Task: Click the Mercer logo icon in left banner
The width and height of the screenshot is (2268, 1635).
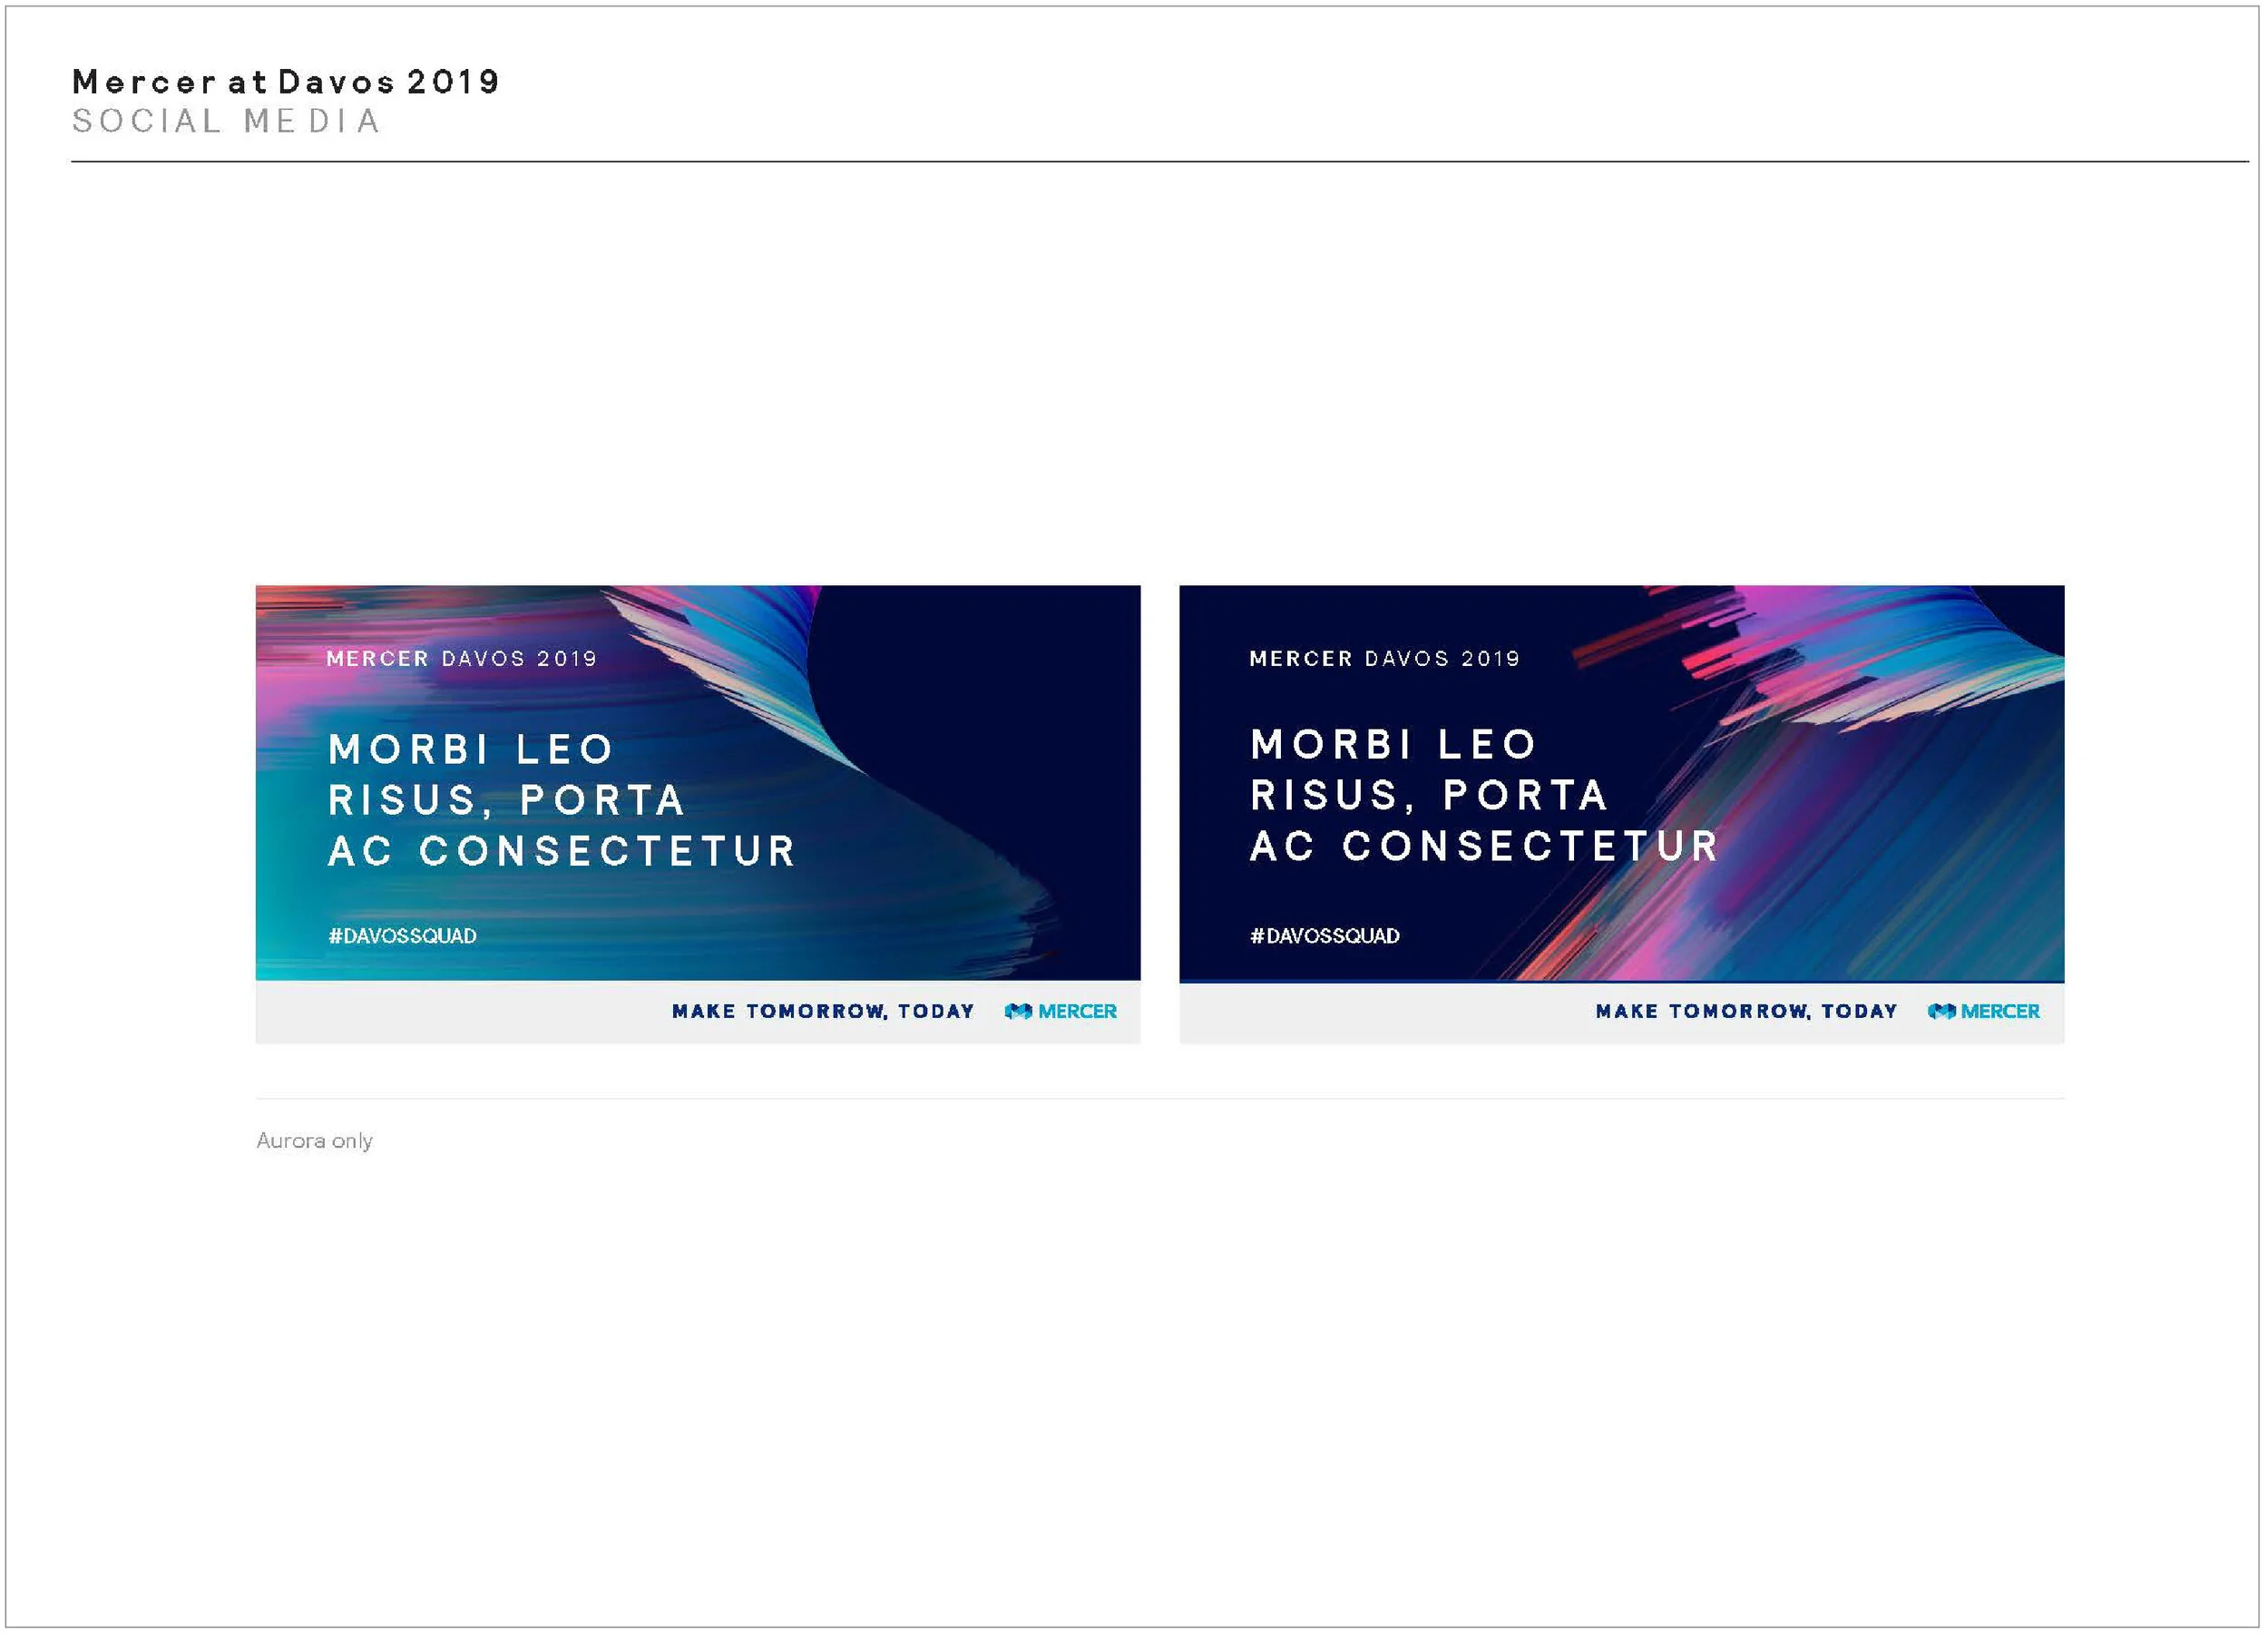Action: pos(1018,1011)
